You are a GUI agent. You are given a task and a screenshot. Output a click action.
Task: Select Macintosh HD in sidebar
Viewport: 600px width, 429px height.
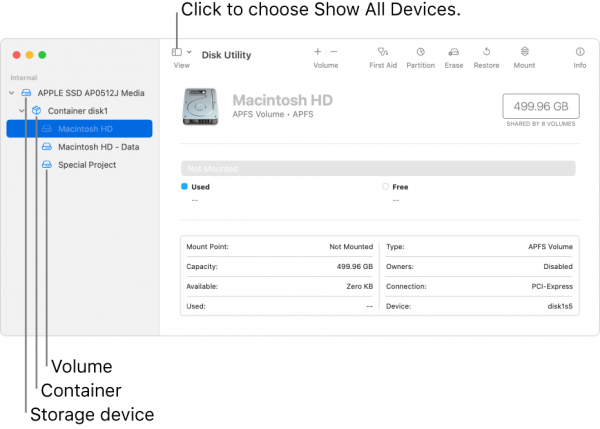tap(79, 129)
